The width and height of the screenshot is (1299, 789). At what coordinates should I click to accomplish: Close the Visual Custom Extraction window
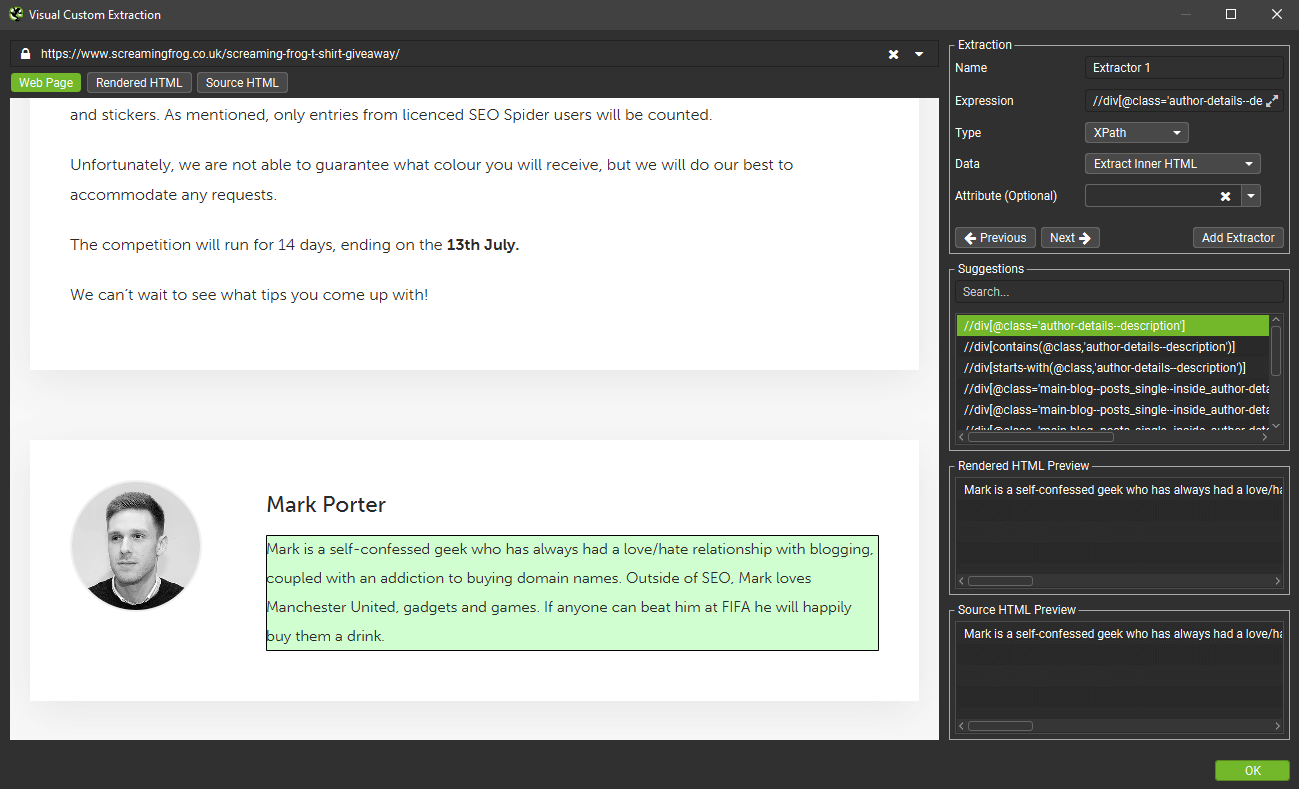[1277, 15]
